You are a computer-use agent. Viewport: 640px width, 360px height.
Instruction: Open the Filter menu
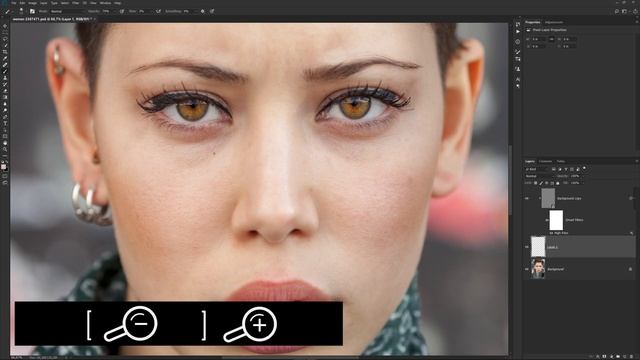pos(76,3)
